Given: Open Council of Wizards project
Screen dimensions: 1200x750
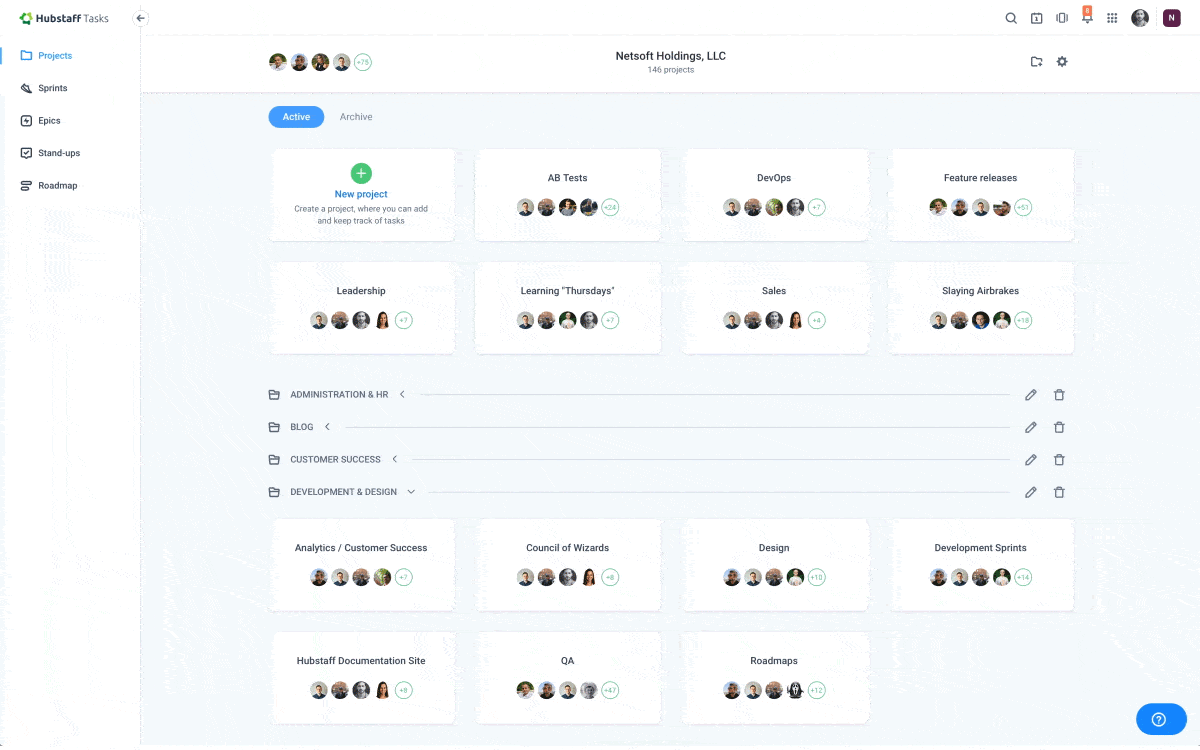Looking at the screenshot, I should tap(567, 565).
